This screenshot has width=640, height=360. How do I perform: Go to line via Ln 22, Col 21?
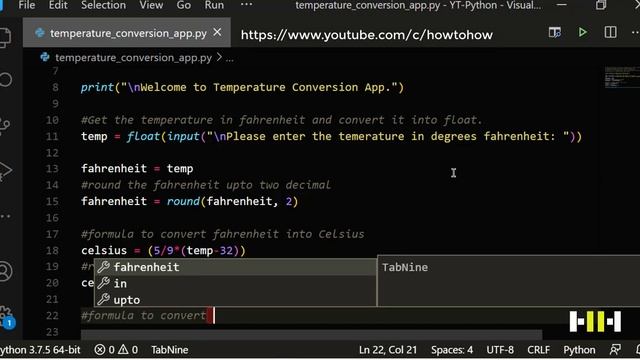pyautogui.click(x=388, y=350)
